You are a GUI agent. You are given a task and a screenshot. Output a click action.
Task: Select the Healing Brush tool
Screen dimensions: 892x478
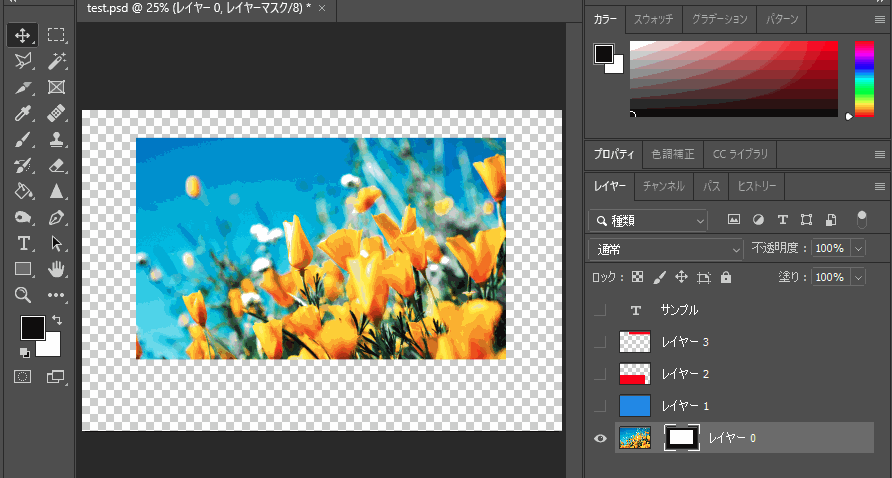pos(56,113)
